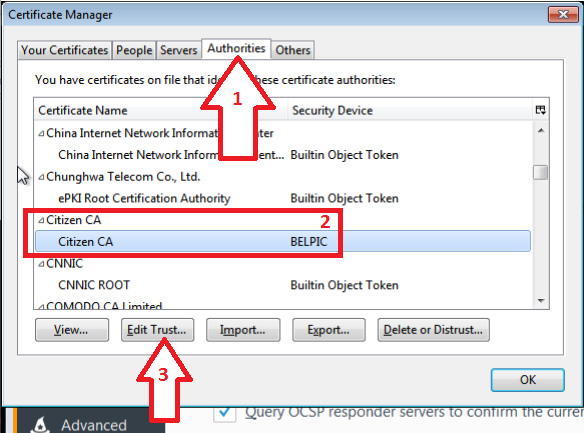Click the scroll down arrow of the certificate list
Viewport: 584px width, 433px height.
541,300
